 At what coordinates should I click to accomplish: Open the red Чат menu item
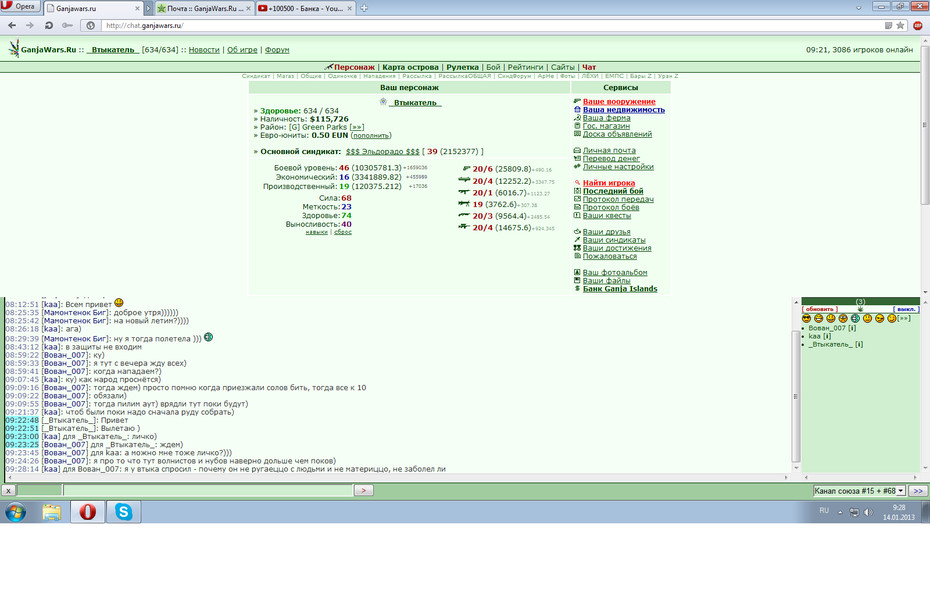(588, 67)
